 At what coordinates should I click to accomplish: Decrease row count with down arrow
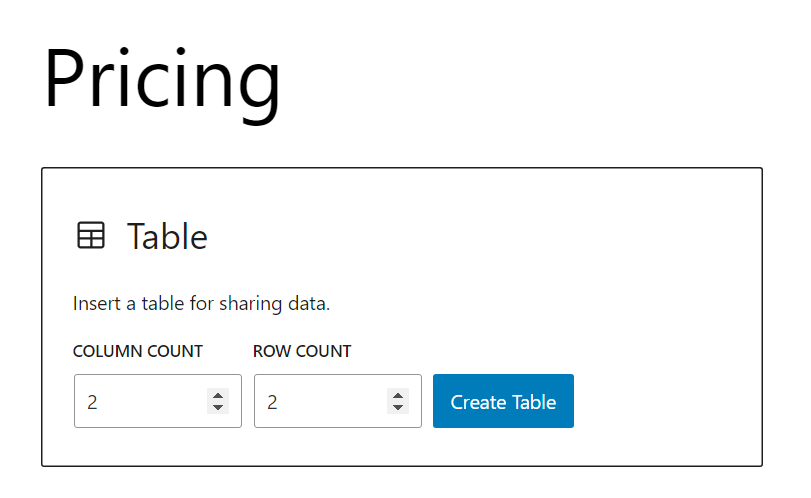click(398, 407)
